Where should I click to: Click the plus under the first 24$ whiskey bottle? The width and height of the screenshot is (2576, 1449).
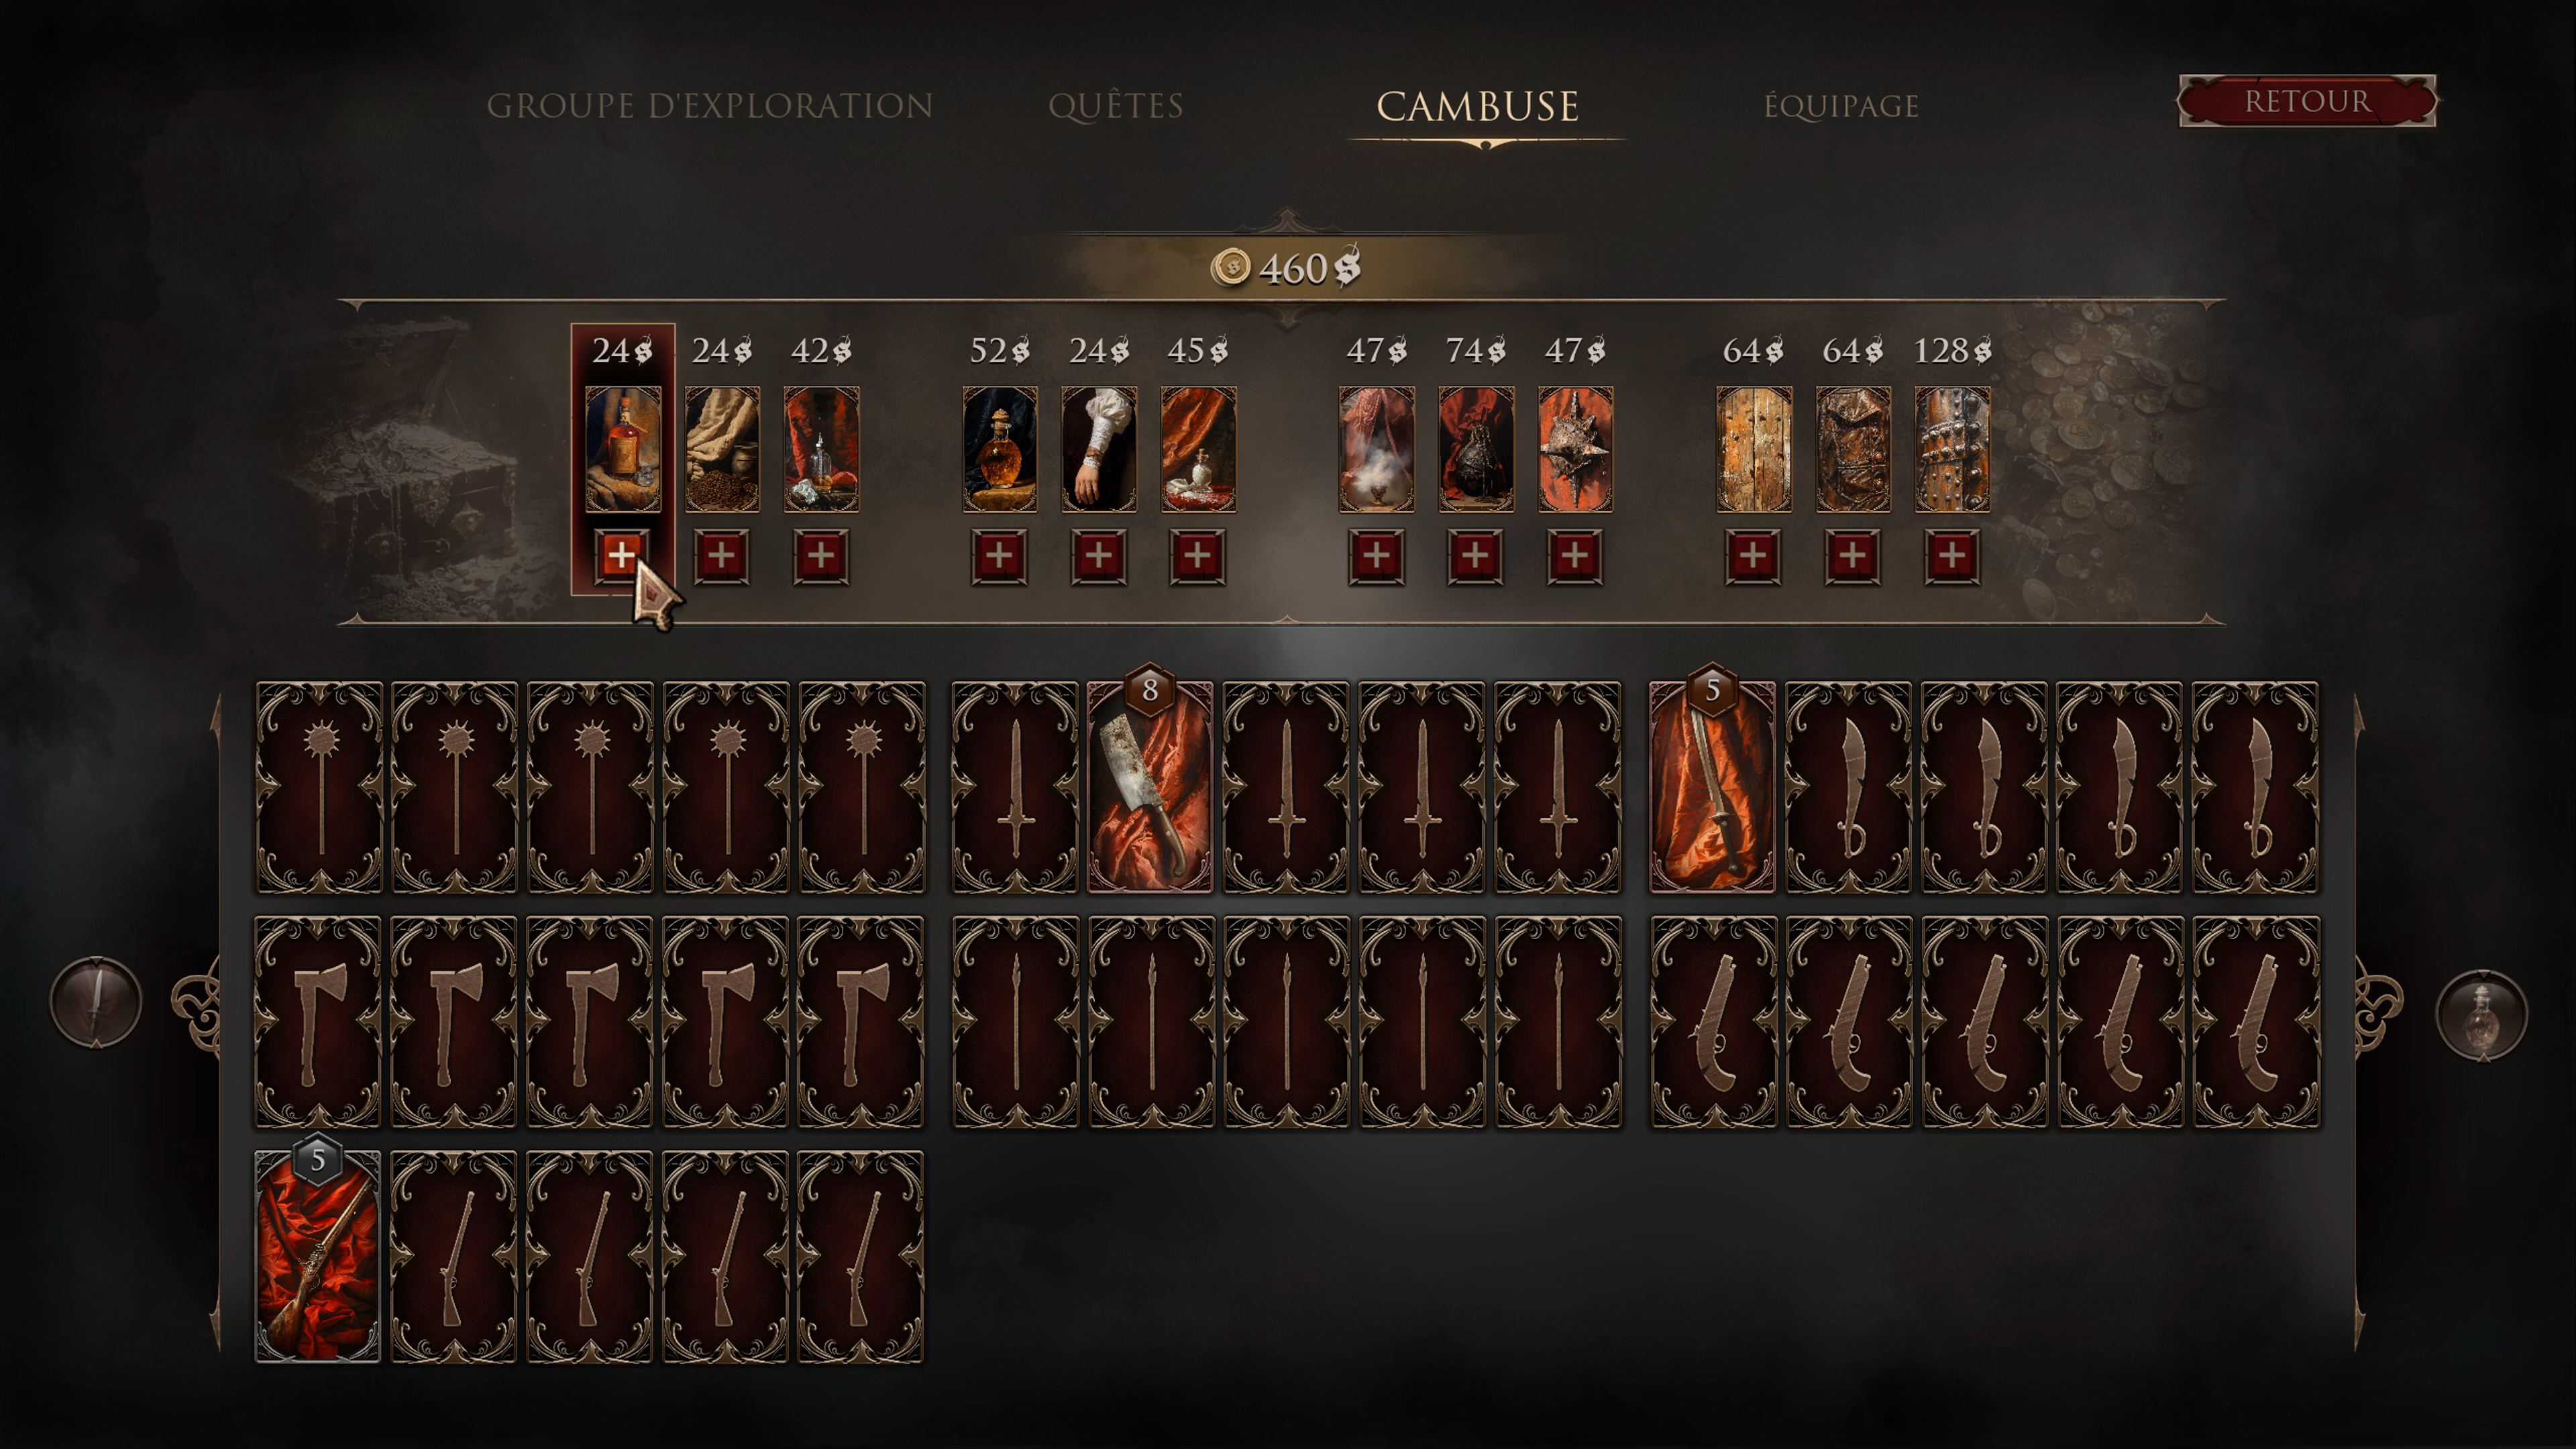tap(621, 555)
